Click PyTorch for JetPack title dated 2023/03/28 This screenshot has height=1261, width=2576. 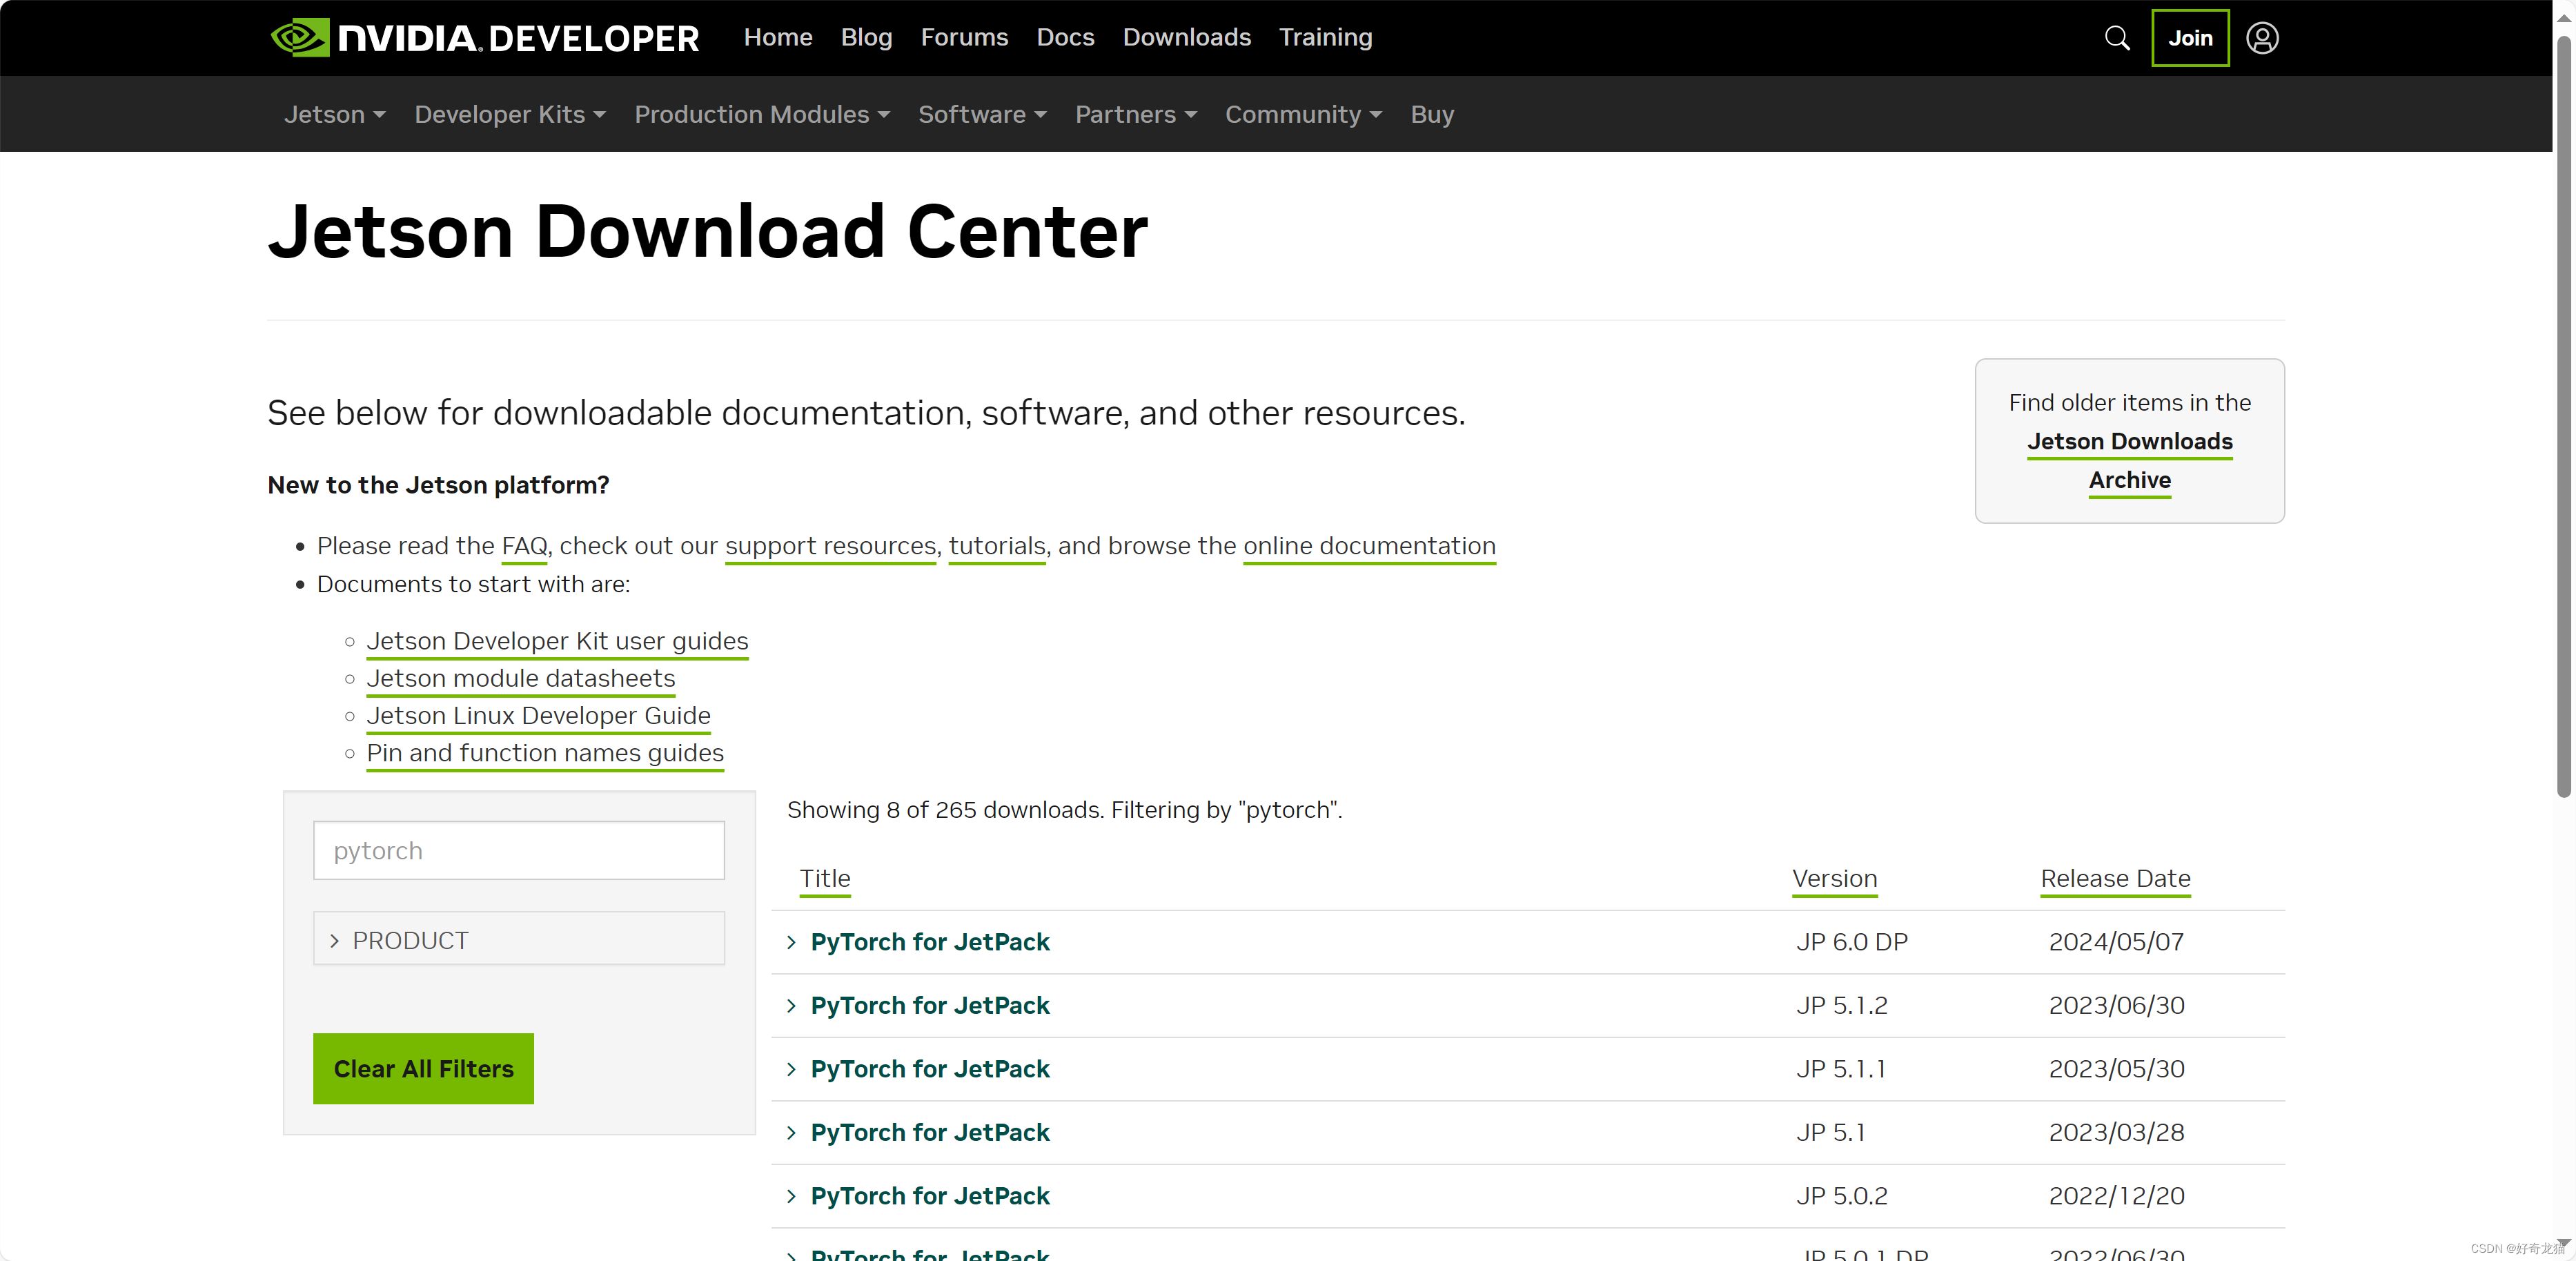930,1133
